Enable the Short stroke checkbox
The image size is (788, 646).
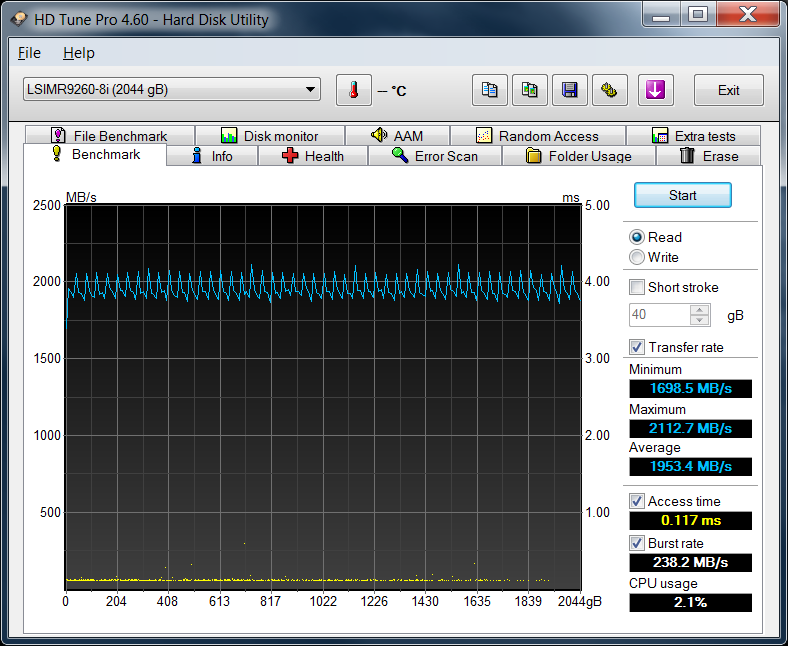pyautogui.click(x=637, y=287)
